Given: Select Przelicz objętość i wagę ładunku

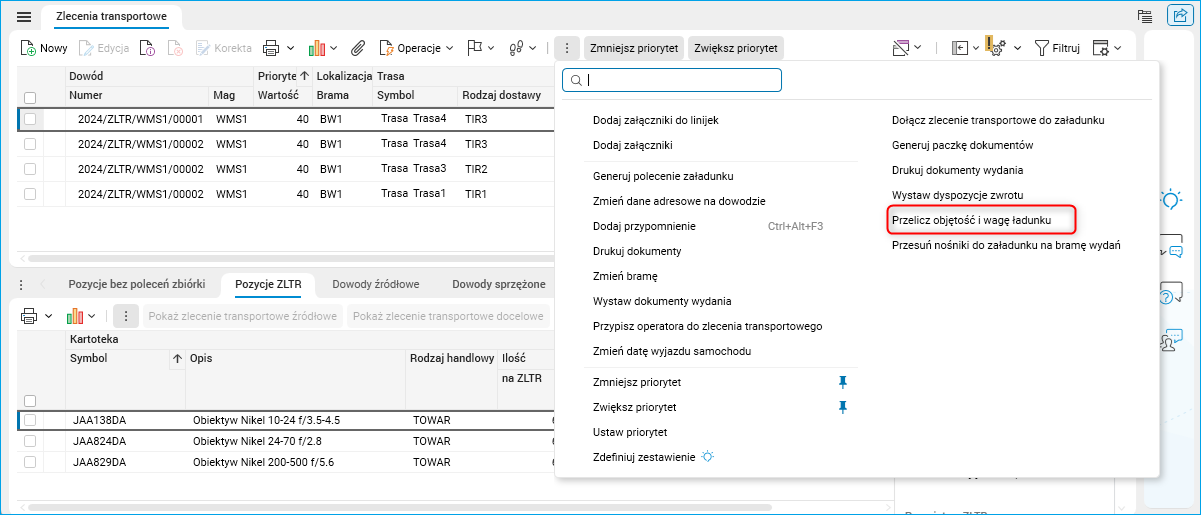Looking at the screenshot, I should click(x=971, y=220).
